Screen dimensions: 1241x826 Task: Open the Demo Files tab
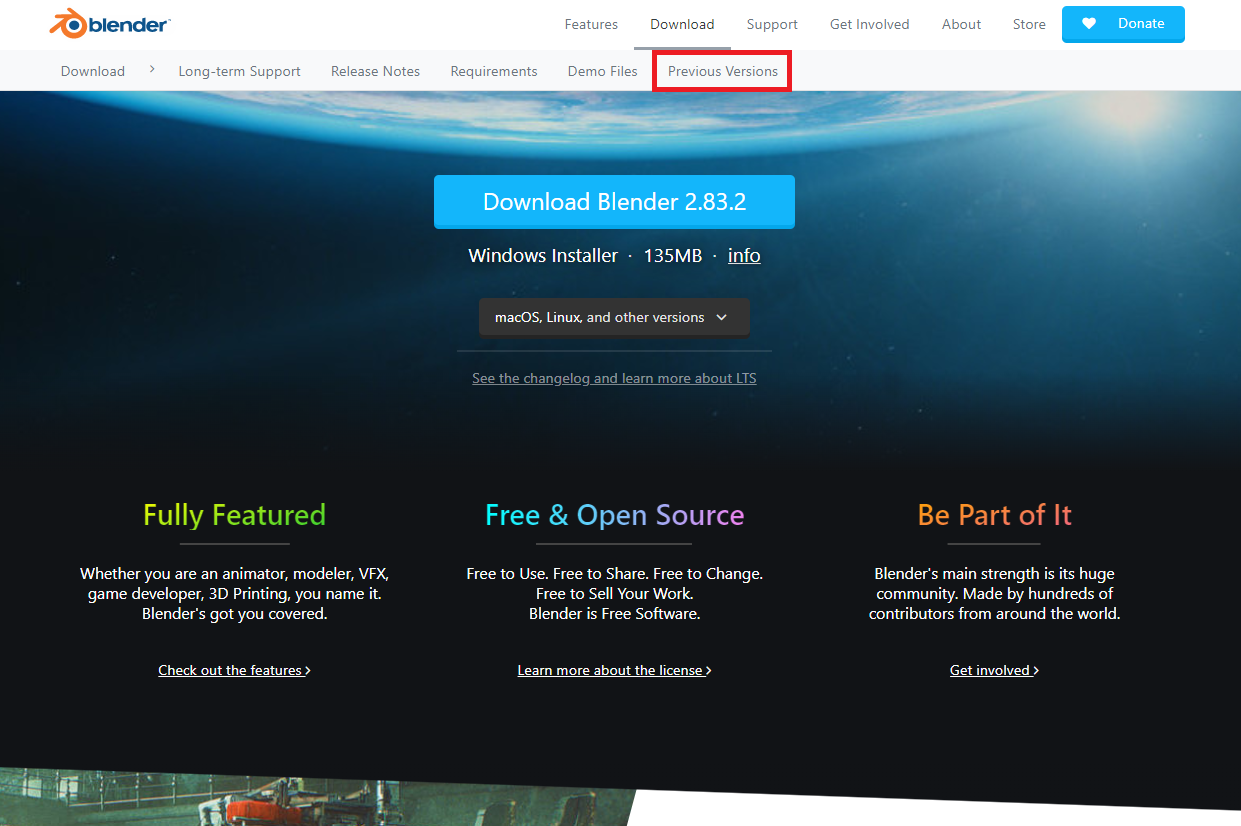602,71
